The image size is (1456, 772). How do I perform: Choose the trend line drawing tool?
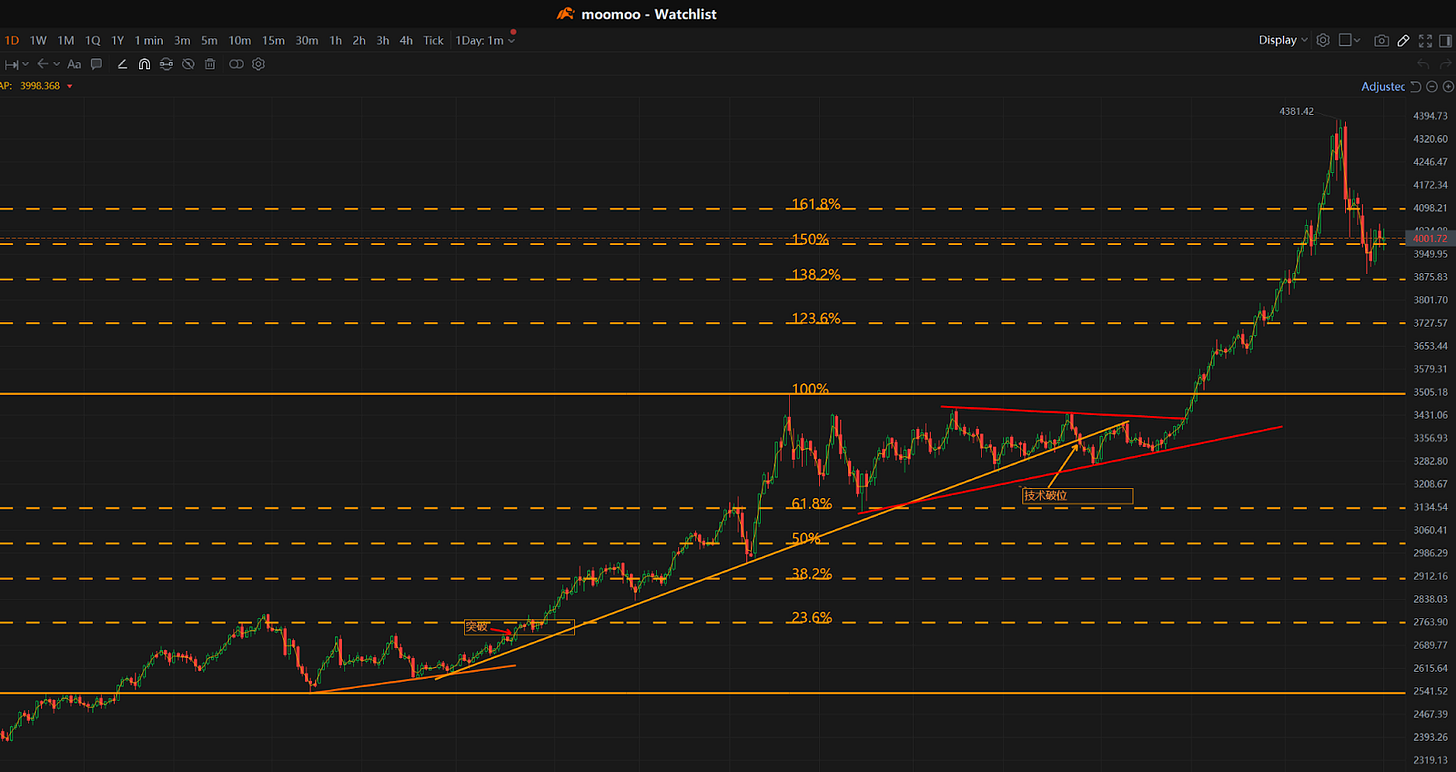tap(122, 64)
